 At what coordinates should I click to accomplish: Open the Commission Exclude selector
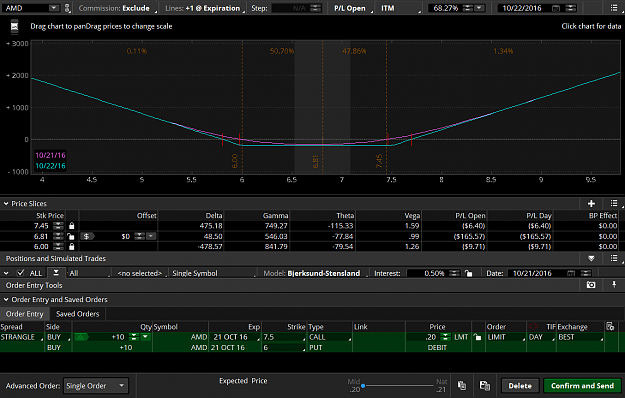point(117,8)
